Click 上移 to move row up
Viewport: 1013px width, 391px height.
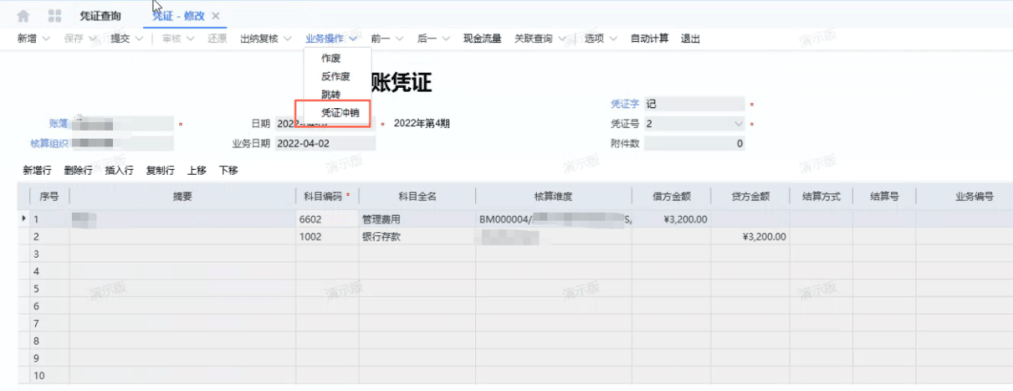point(196,171)
